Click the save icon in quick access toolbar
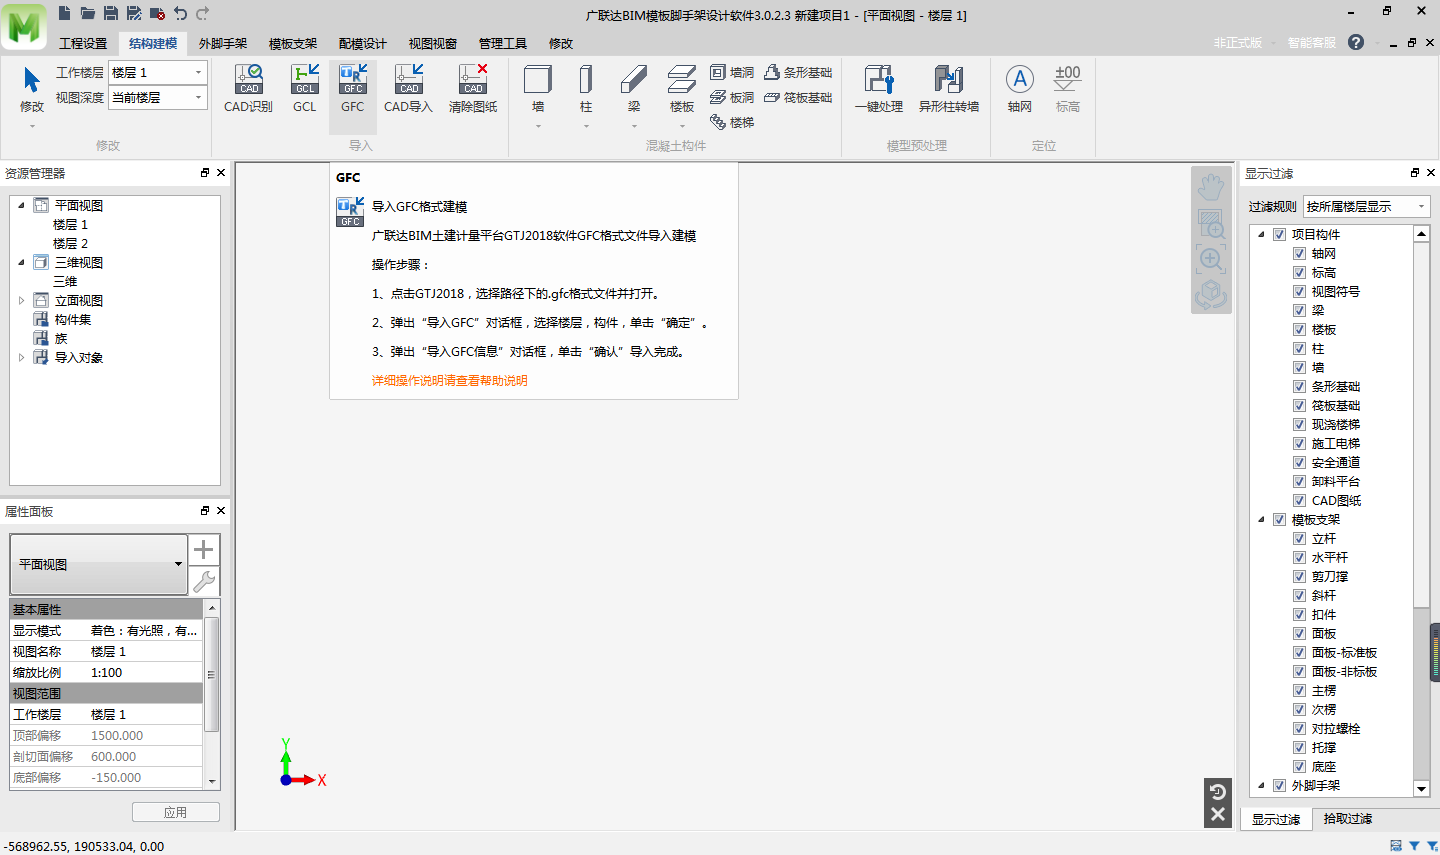 point(111,13)
